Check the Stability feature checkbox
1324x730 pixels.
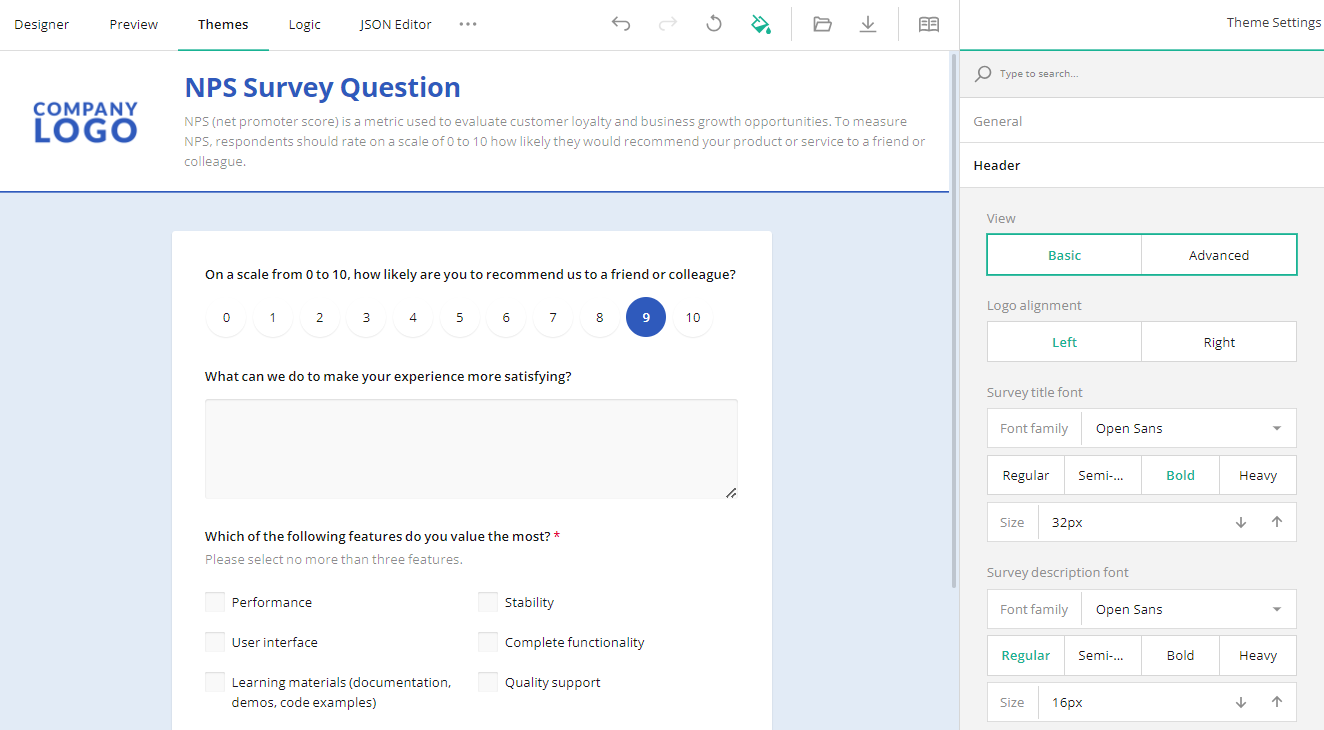[487, 601]
